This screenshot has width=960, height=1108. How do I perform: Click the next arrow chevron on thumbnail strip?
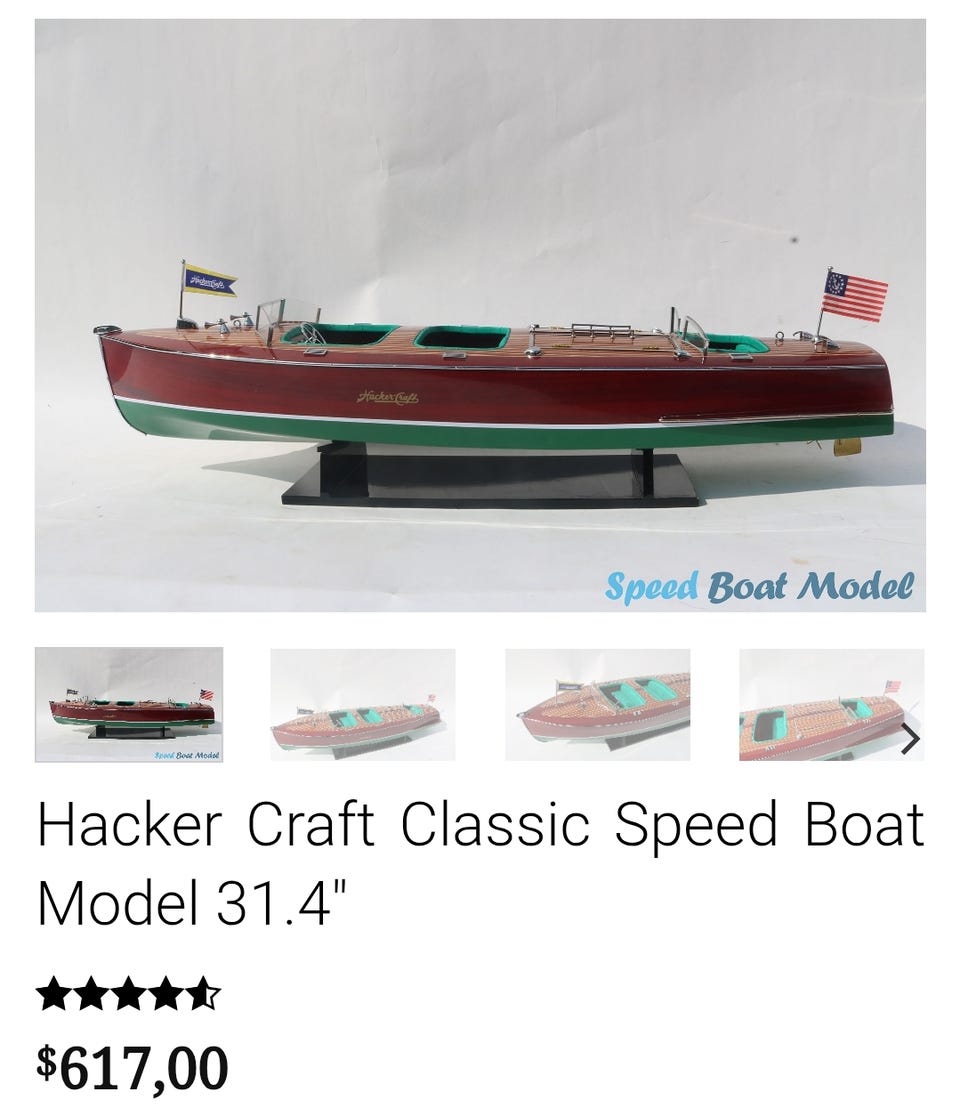point(911,739)
